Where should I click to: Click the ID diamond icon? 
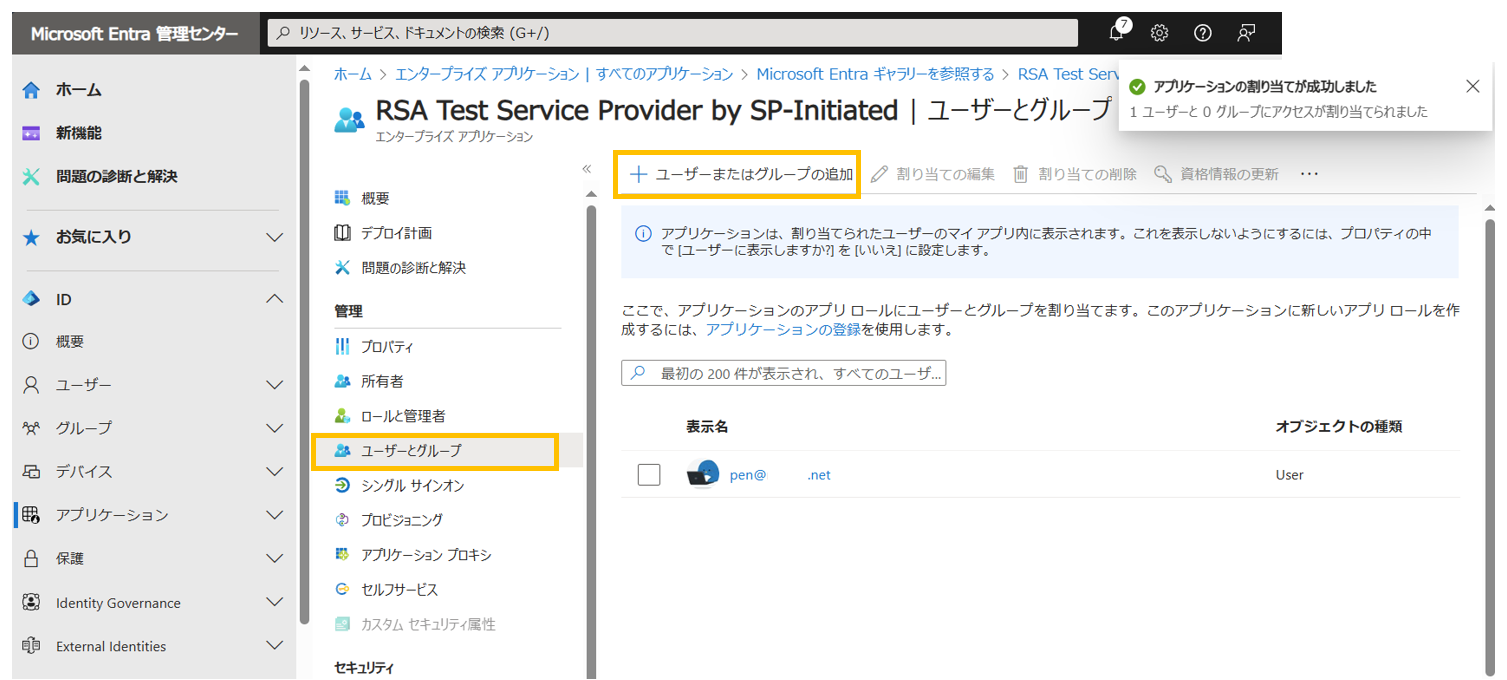(x=31, y=299)
